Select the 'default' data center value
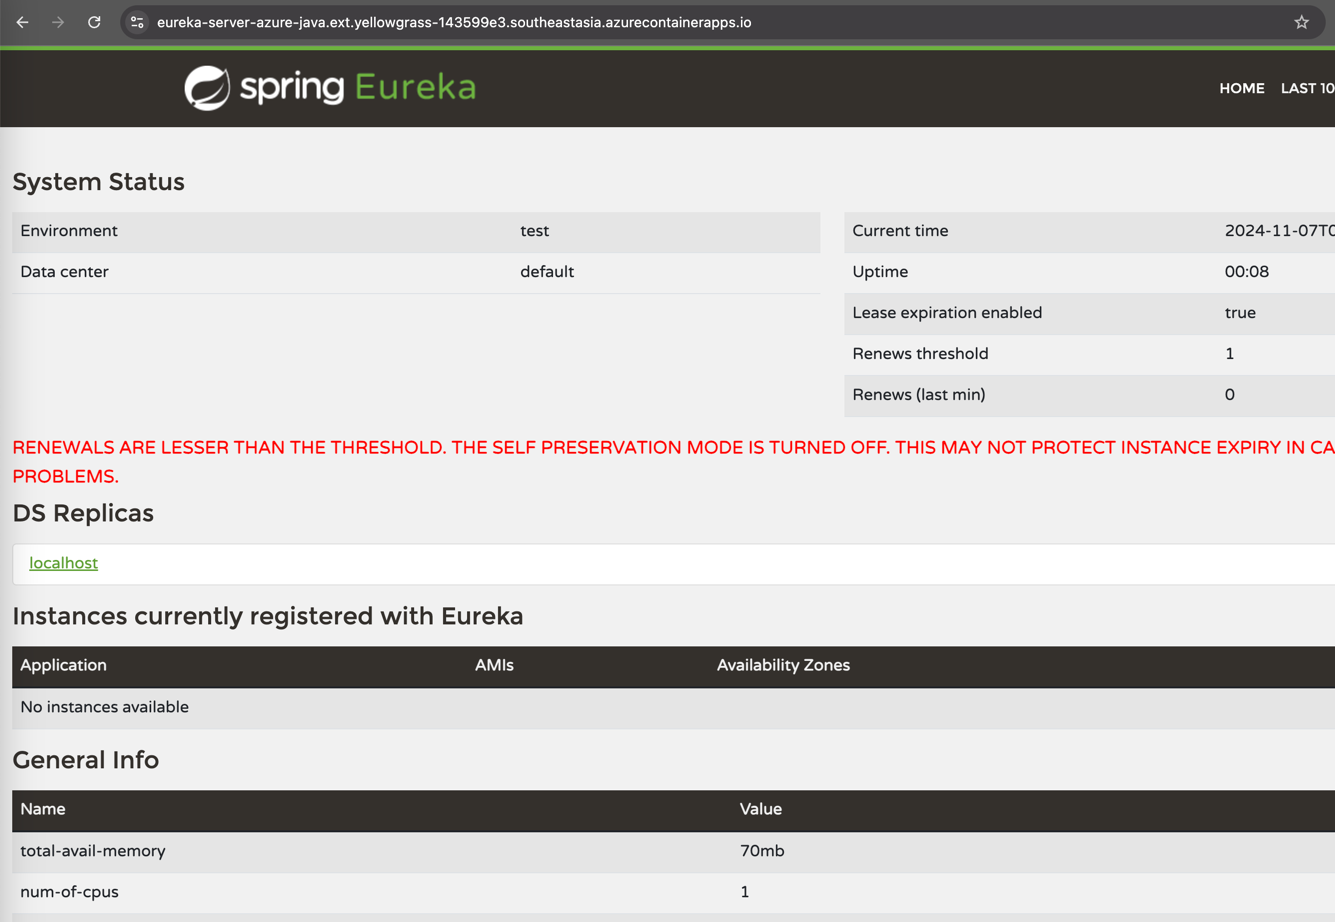The image size is (1335, 922). click(547, 272)
